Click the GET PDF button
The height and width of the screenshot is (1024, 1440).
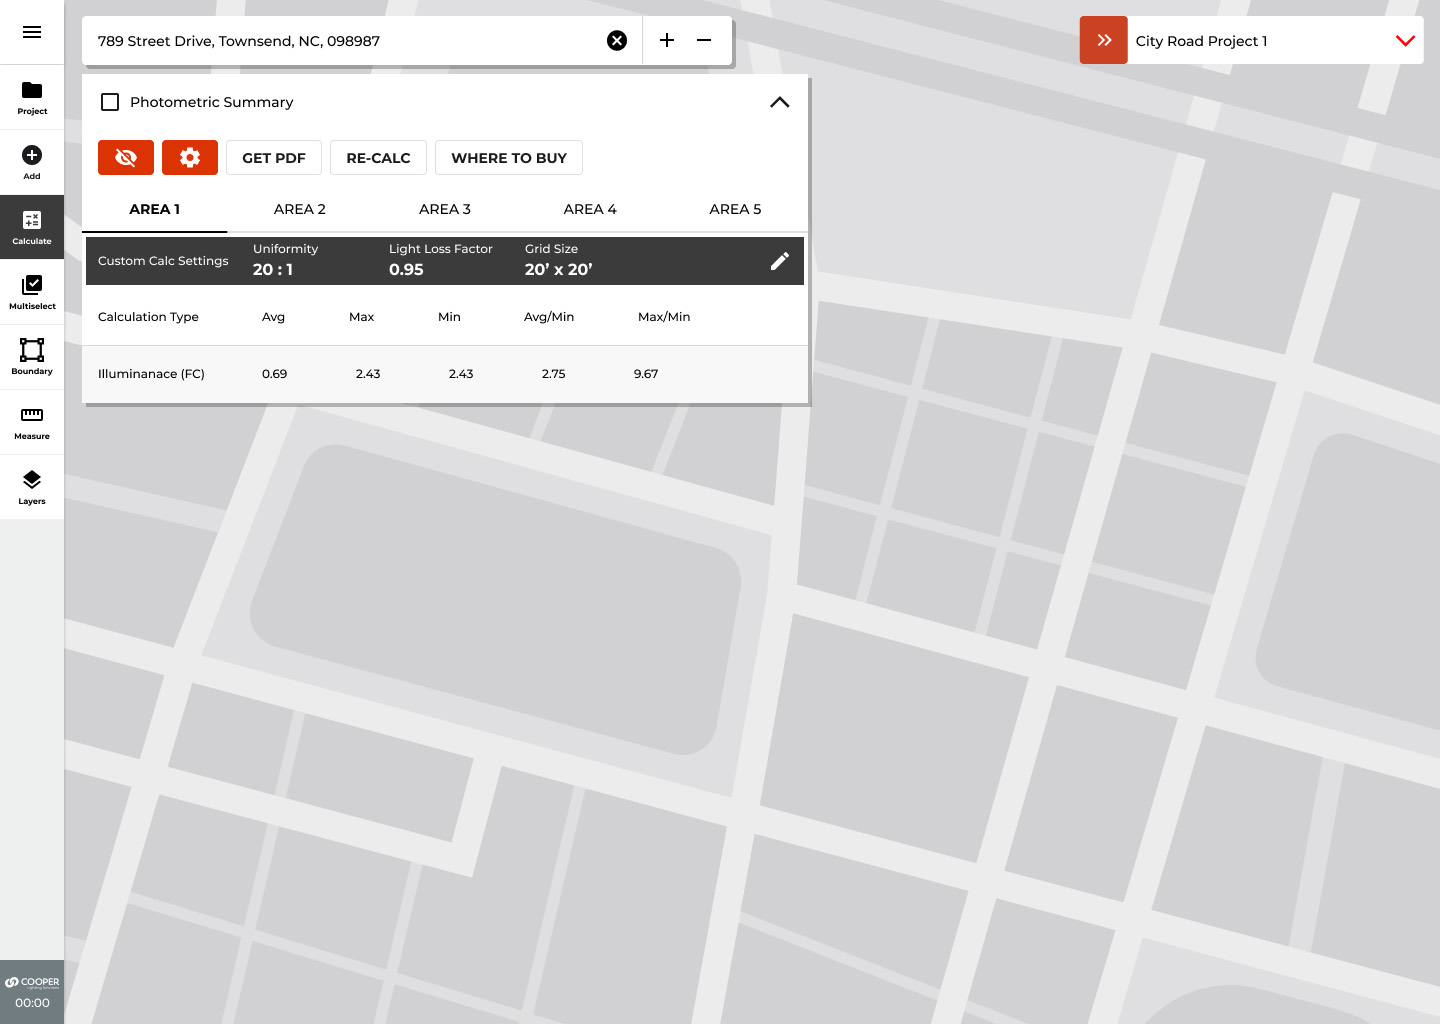click(274, 157)
